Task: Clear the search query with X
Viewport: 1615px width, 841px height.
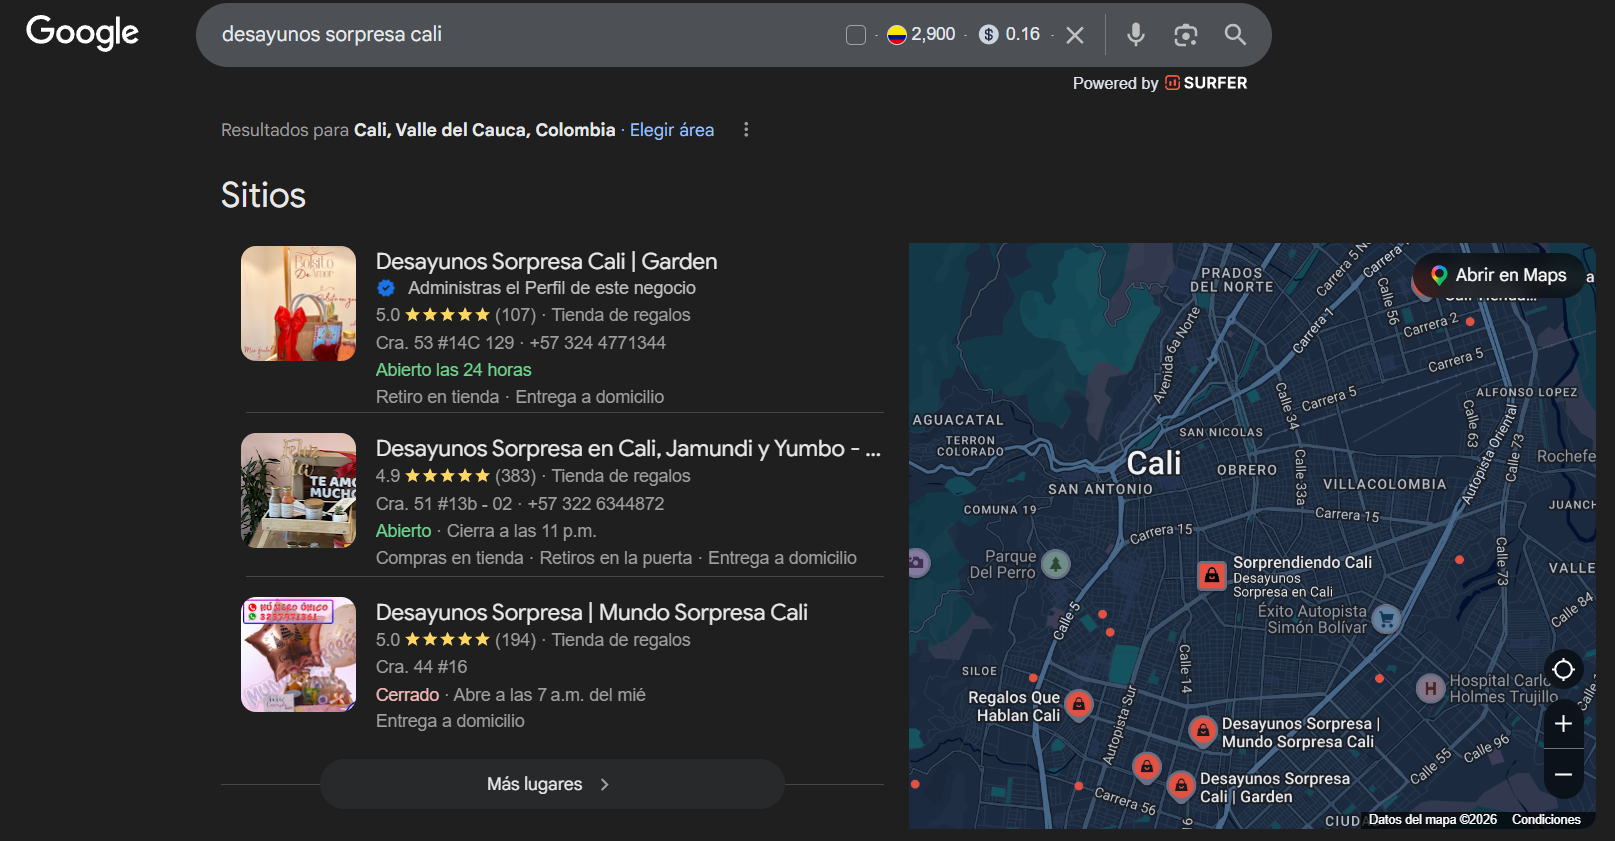Action: [1075, 35]
